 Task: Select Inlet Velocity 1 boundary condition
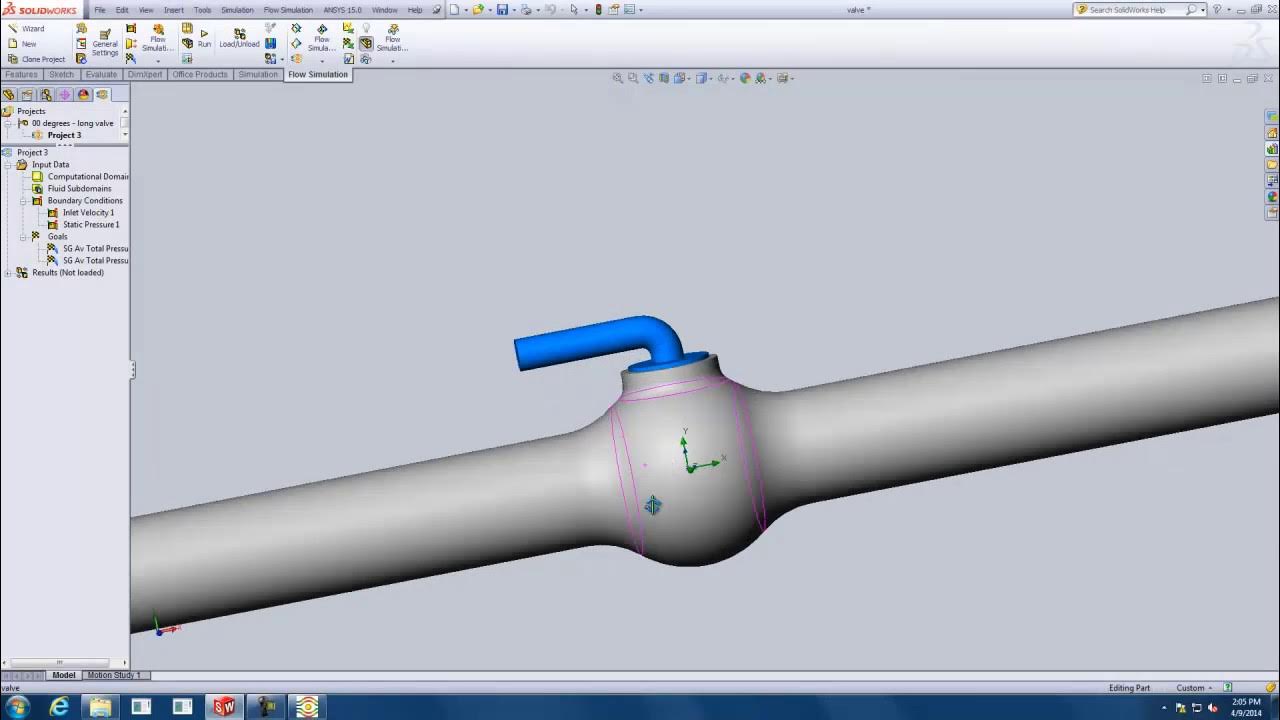tap(88, 212)
